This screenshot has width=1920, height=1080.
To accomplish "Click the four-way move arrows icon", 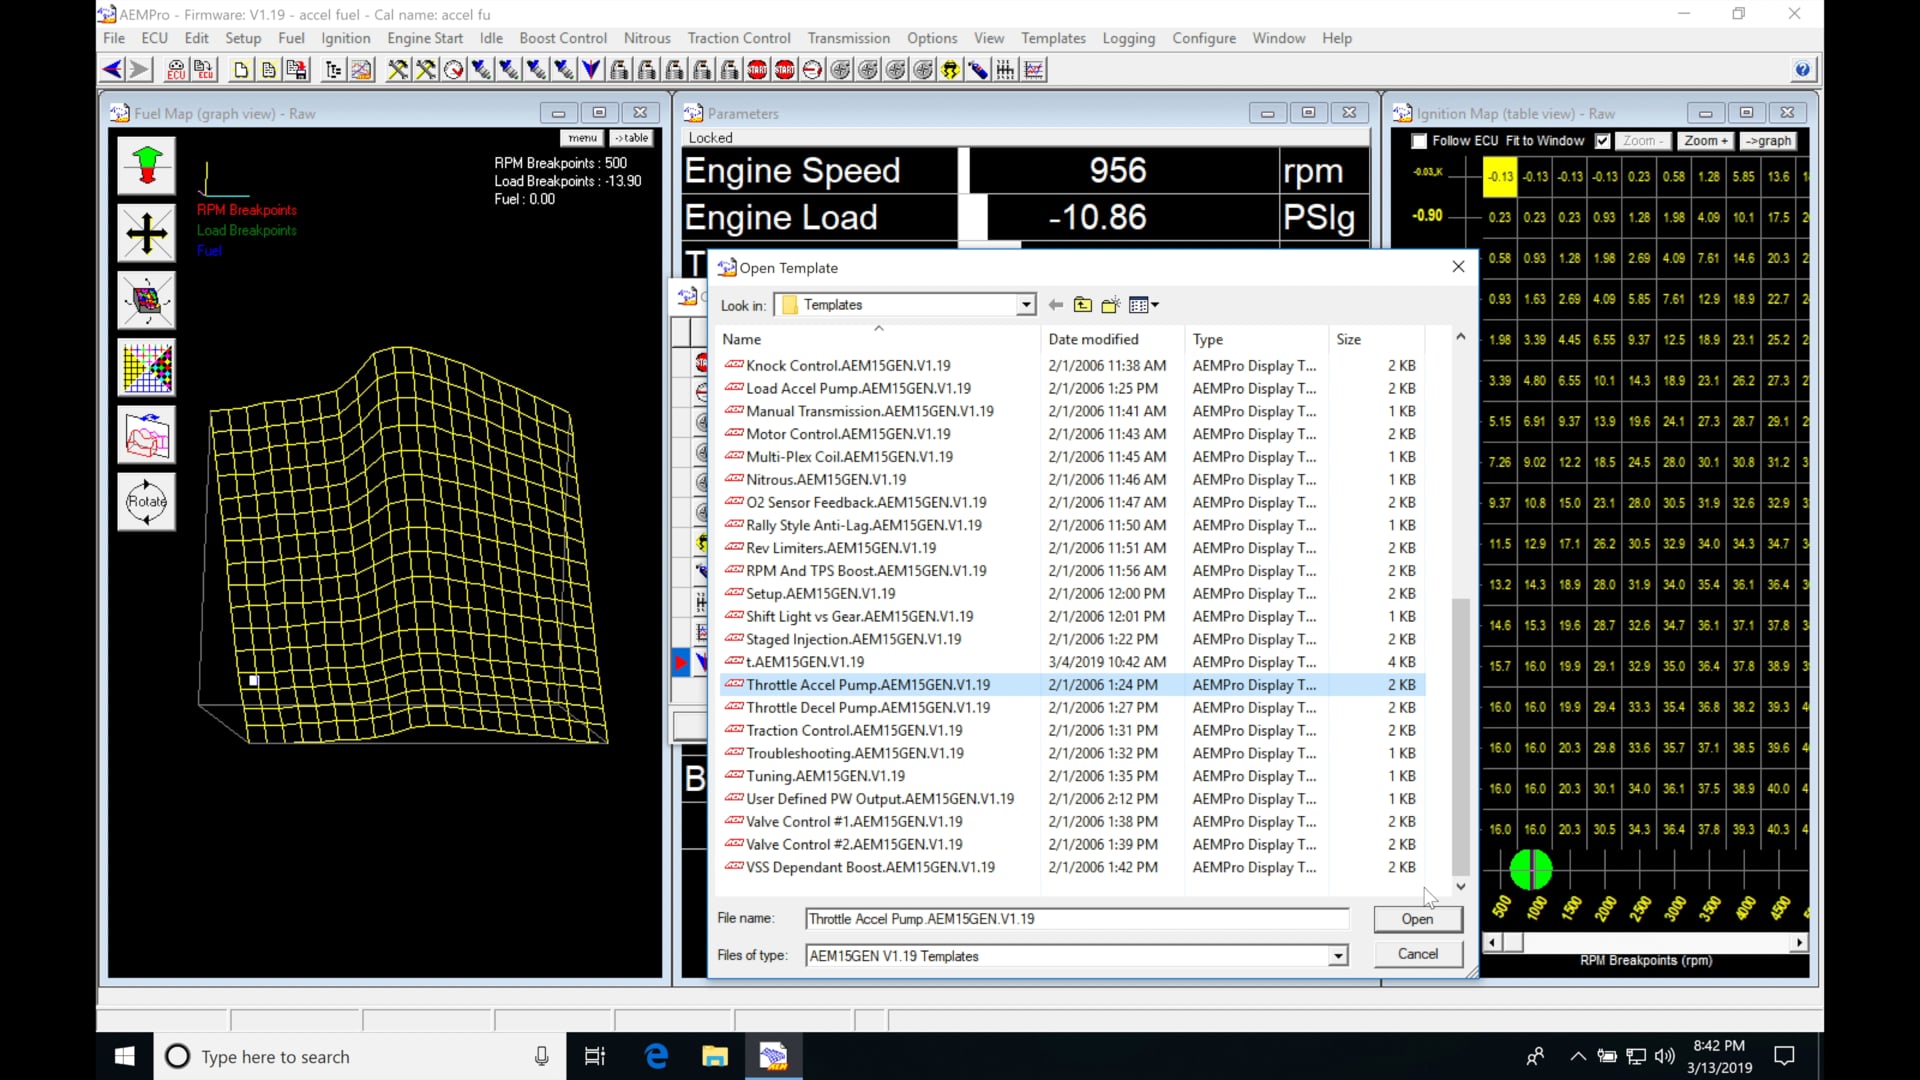I will 146,233.
